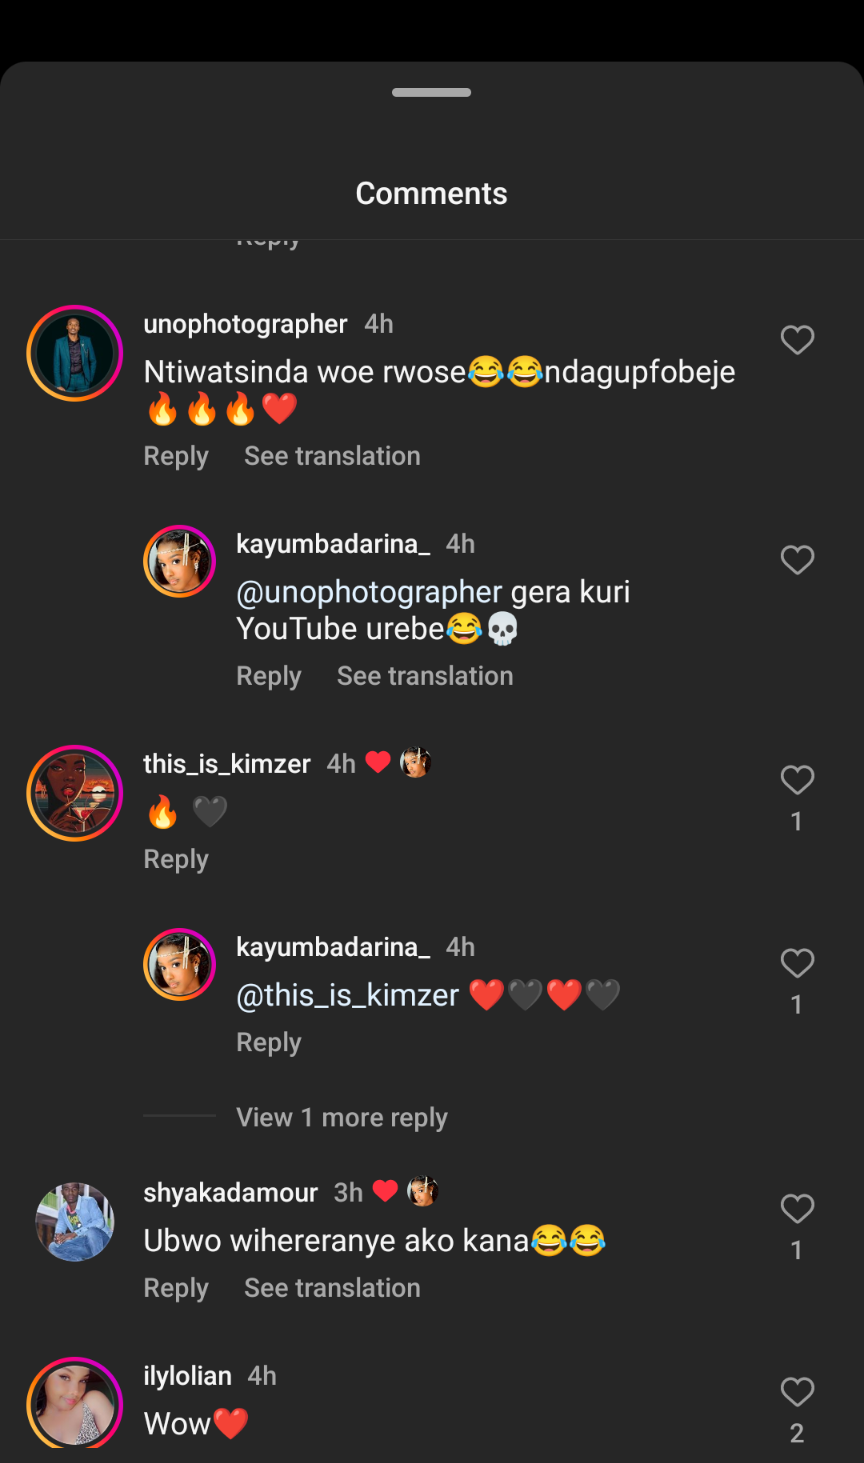
Task: Tap heart on this_is_kimzer's comment
Action: tap(797, 780)
